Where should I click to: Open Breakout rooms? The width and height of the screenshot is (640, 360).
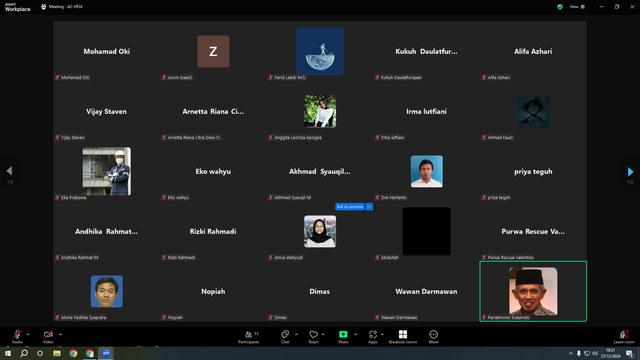403,337
